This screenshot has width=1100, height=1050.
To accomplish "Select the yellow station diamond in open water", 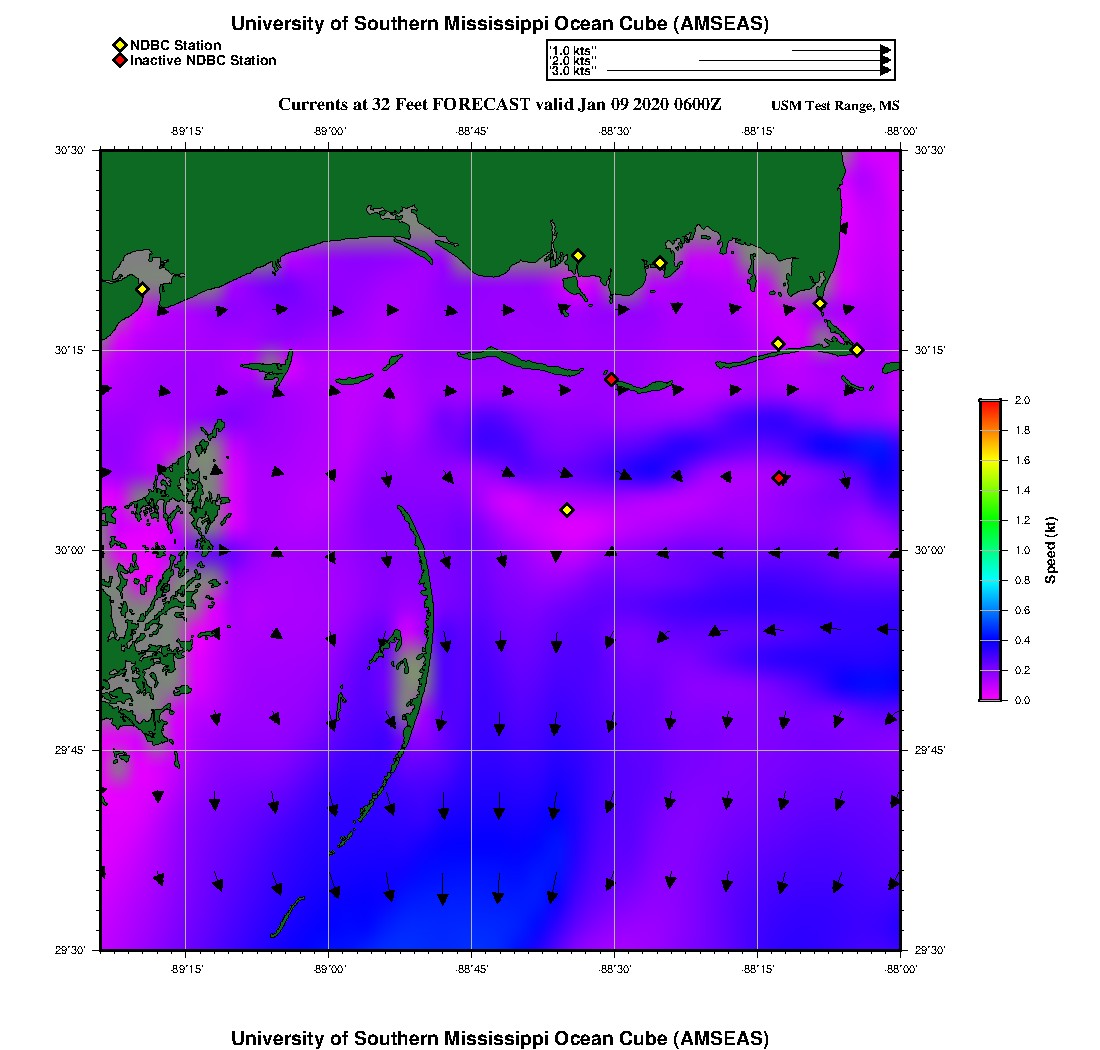I will [567, 510].
